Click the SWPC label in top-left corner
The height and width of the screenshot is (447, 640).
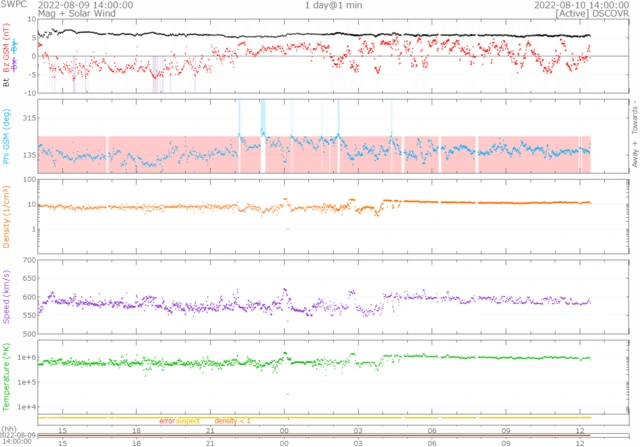tap(15, 5)
